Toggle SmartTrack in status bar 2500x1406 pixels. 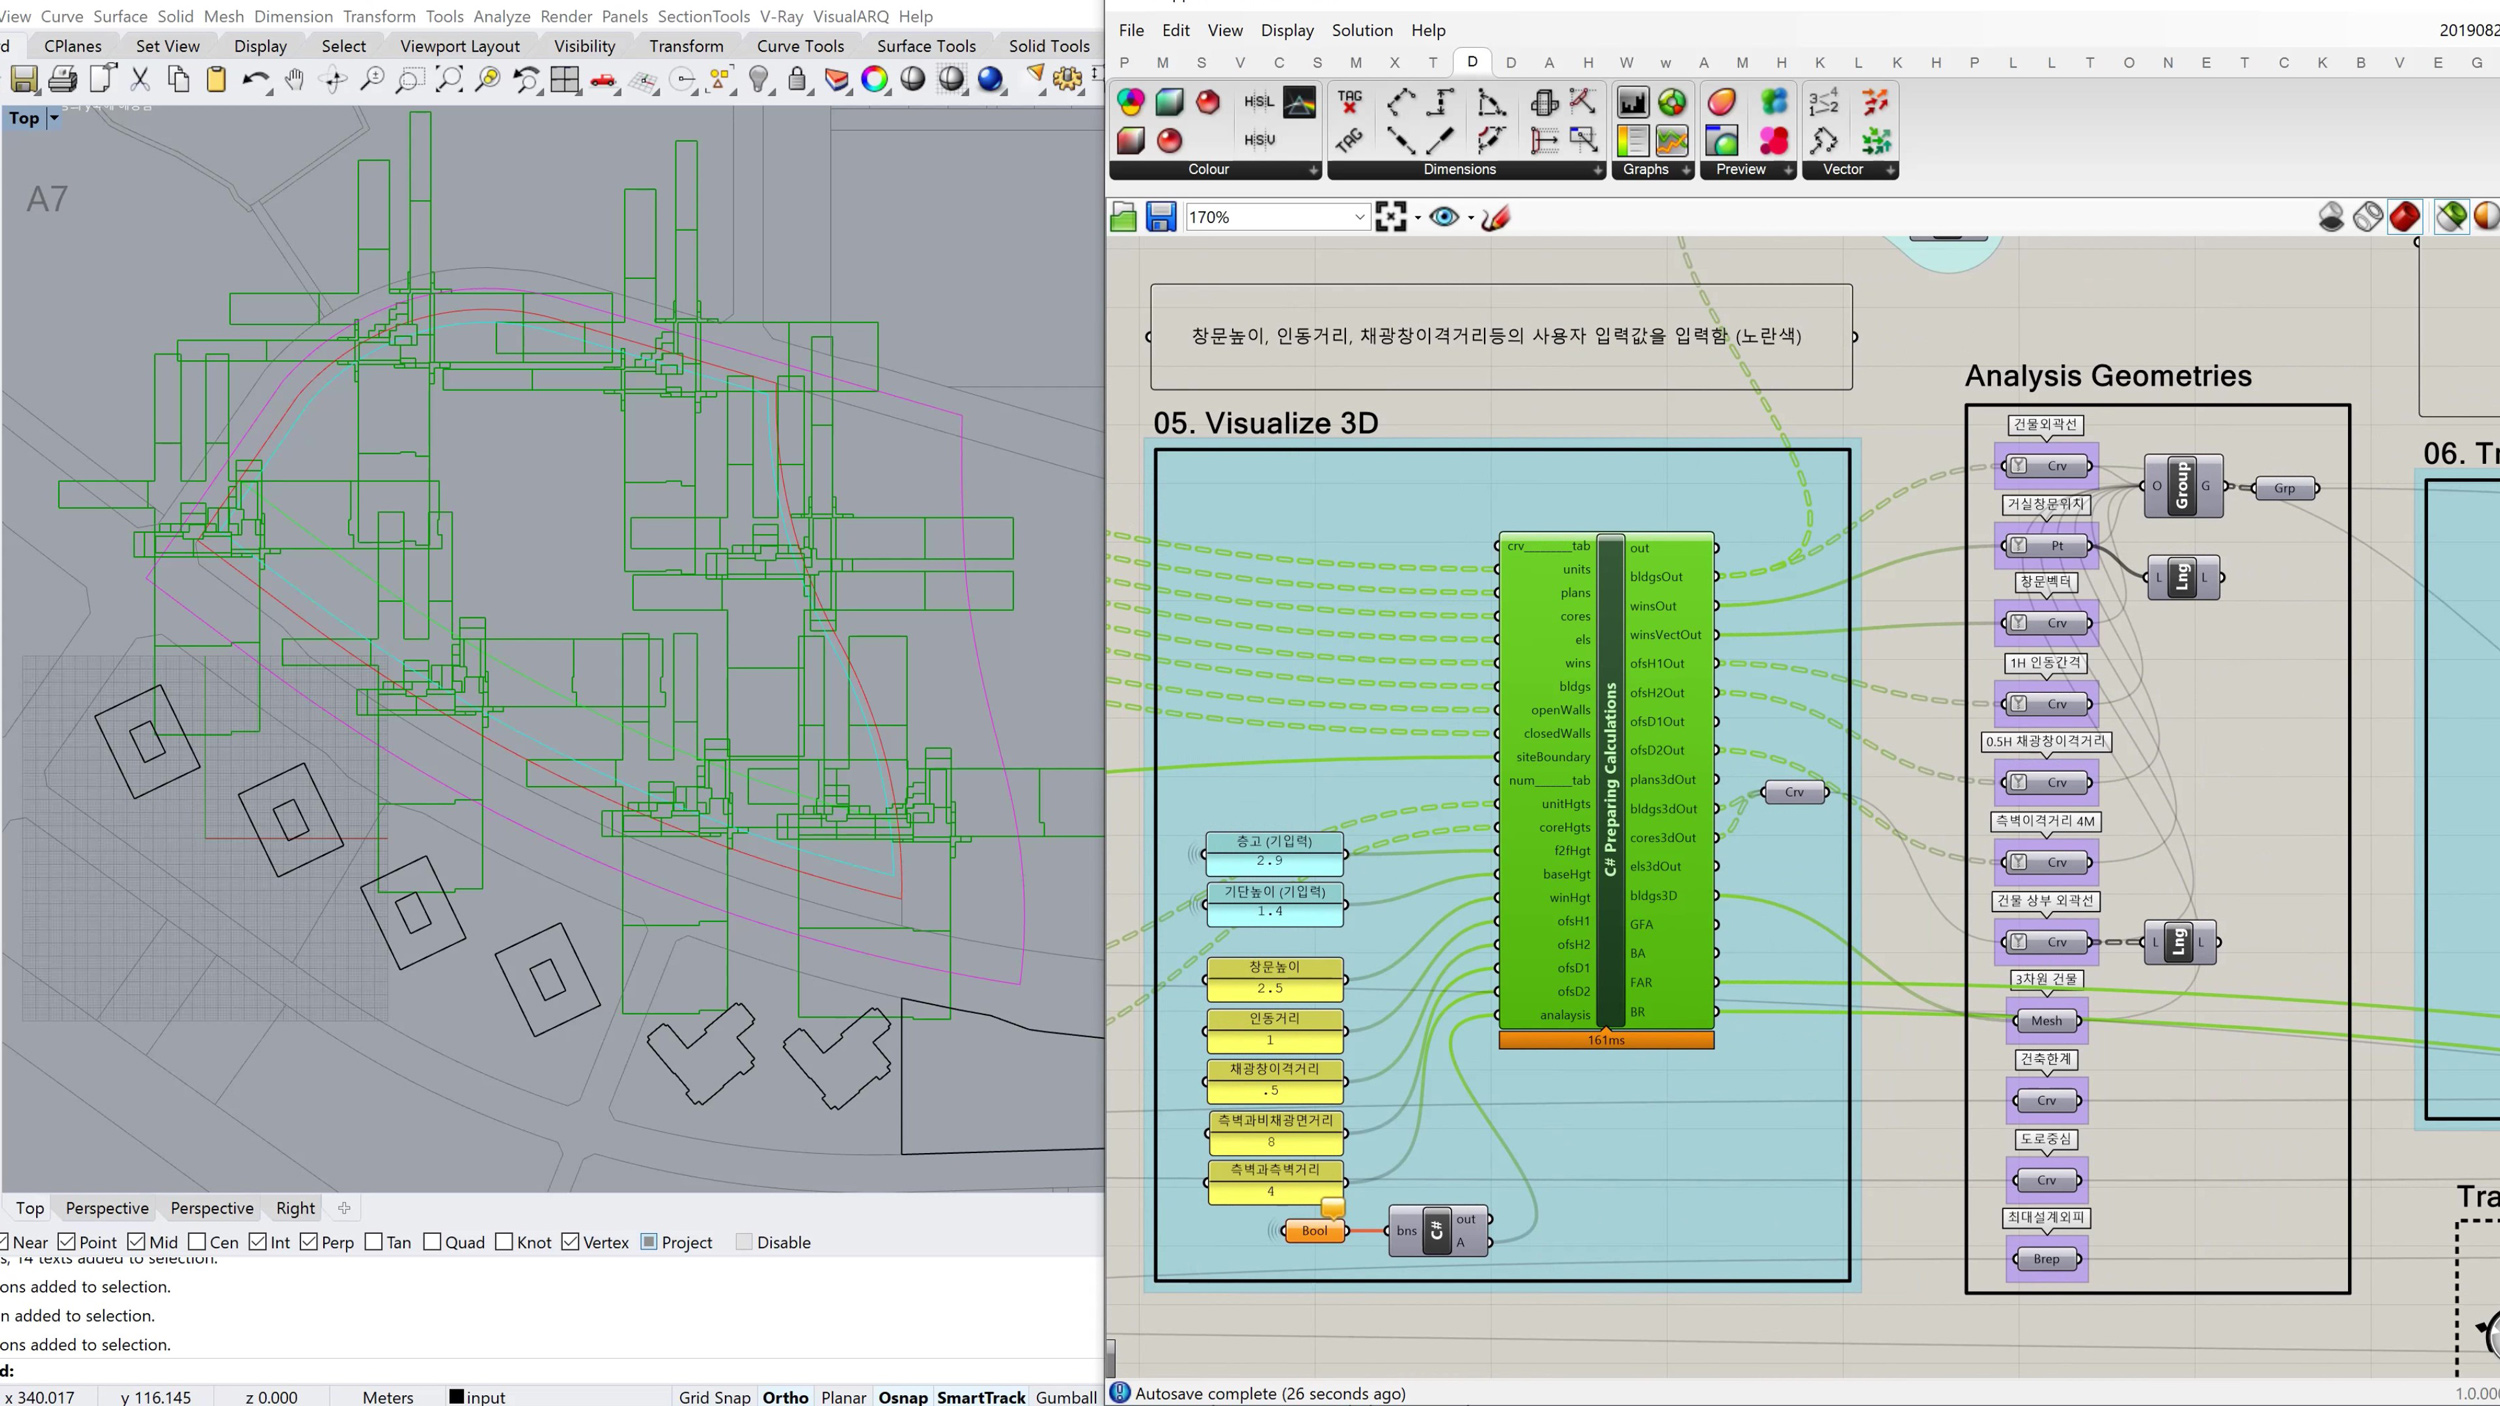[x=981, y=1397]
